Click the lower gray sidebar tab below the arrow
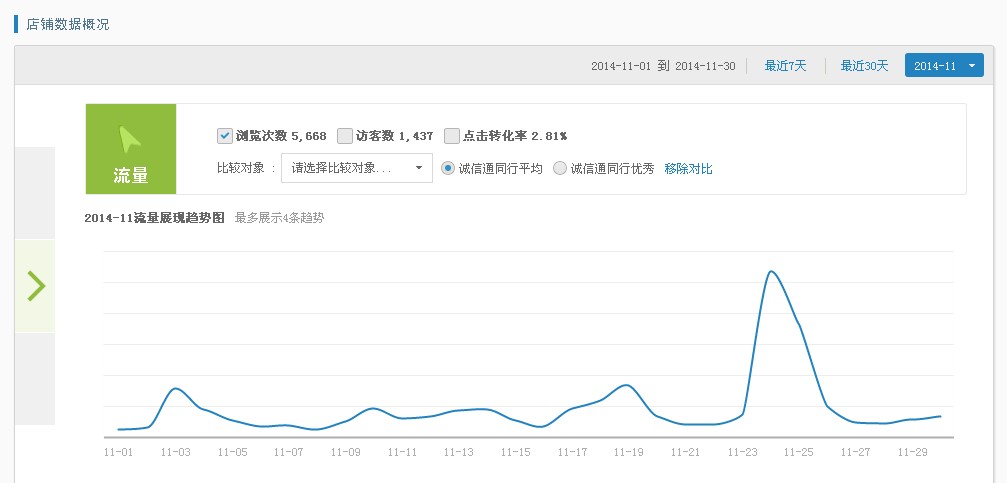 click(35, 379)
